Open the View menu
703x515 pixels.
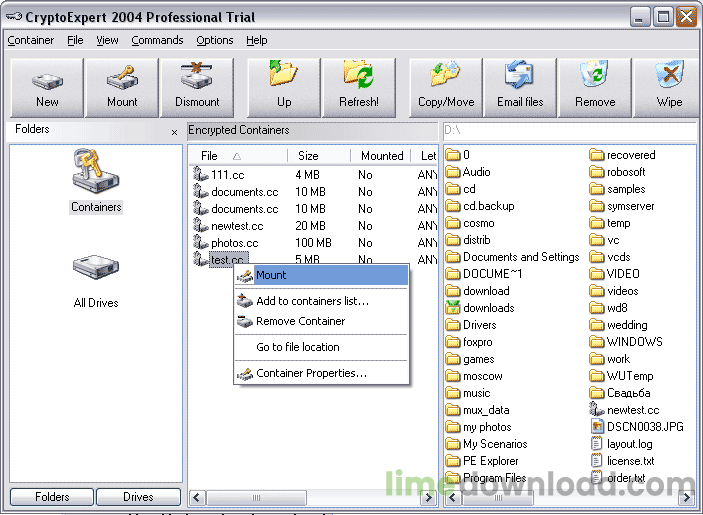click(x=107, y=40)
